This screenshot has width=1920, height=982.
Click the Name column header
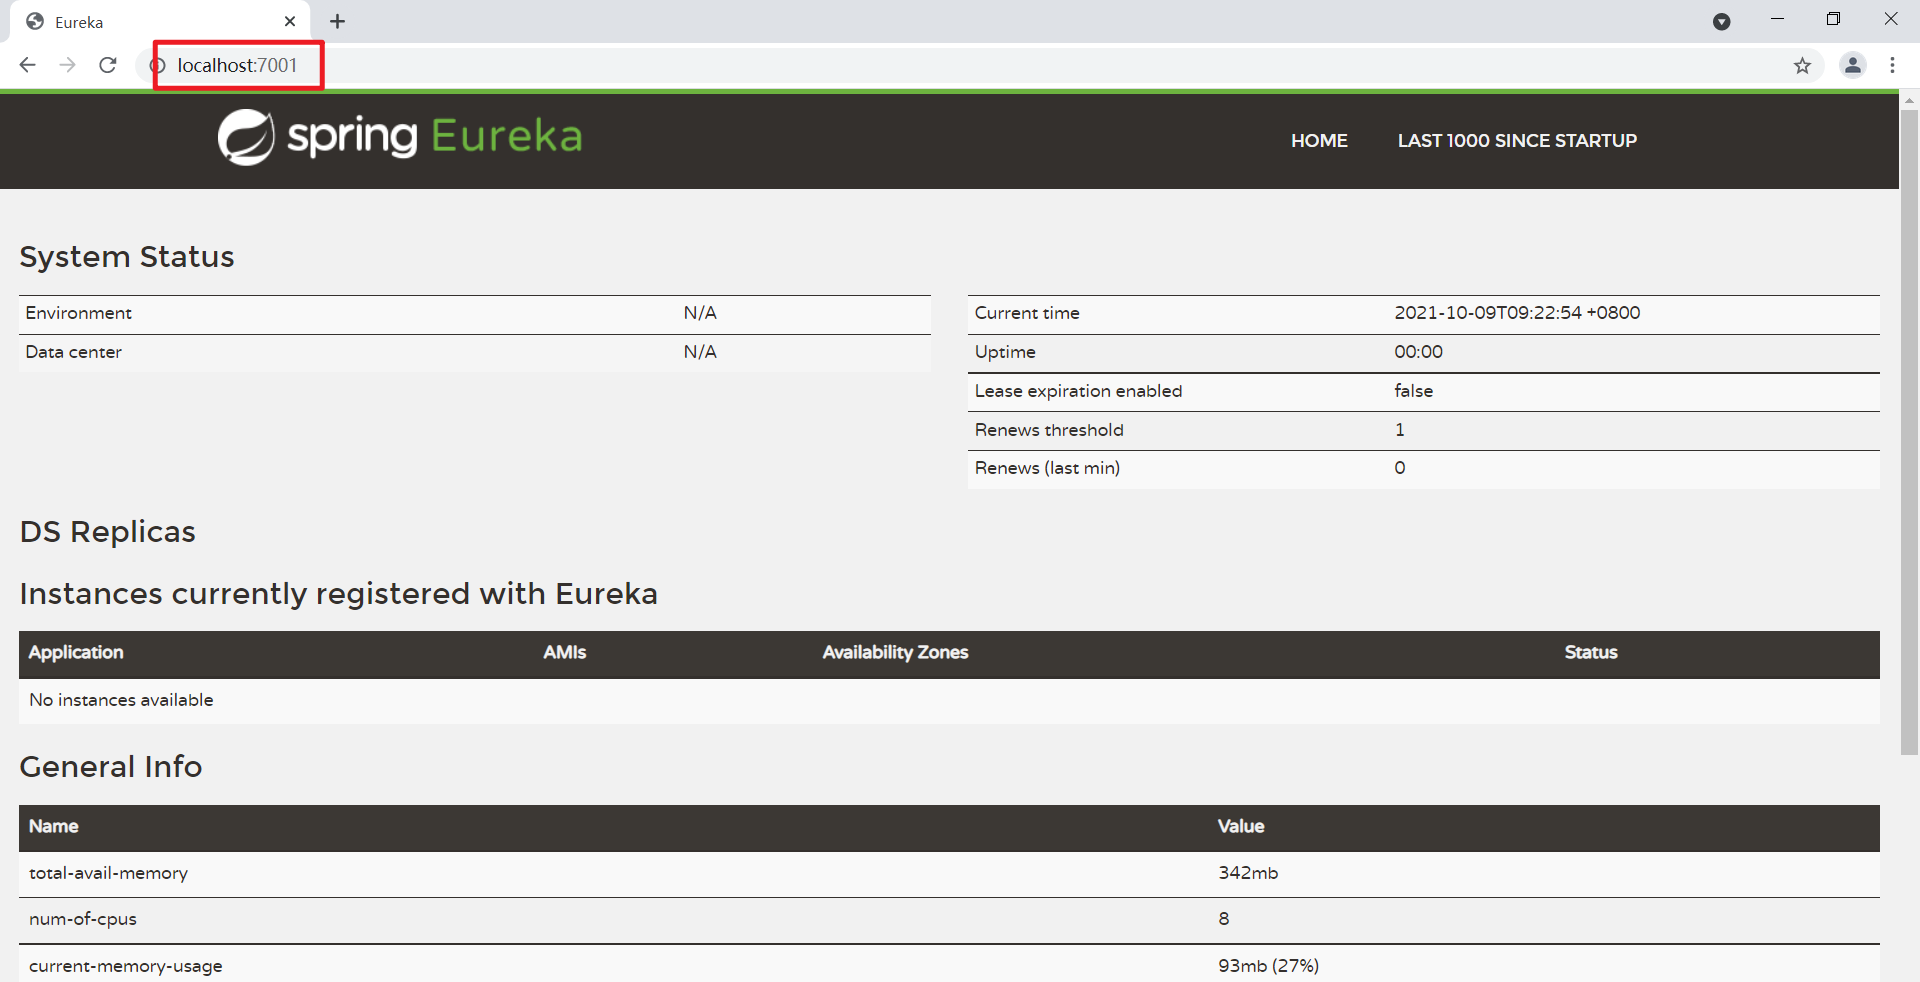tap(53, 826)
